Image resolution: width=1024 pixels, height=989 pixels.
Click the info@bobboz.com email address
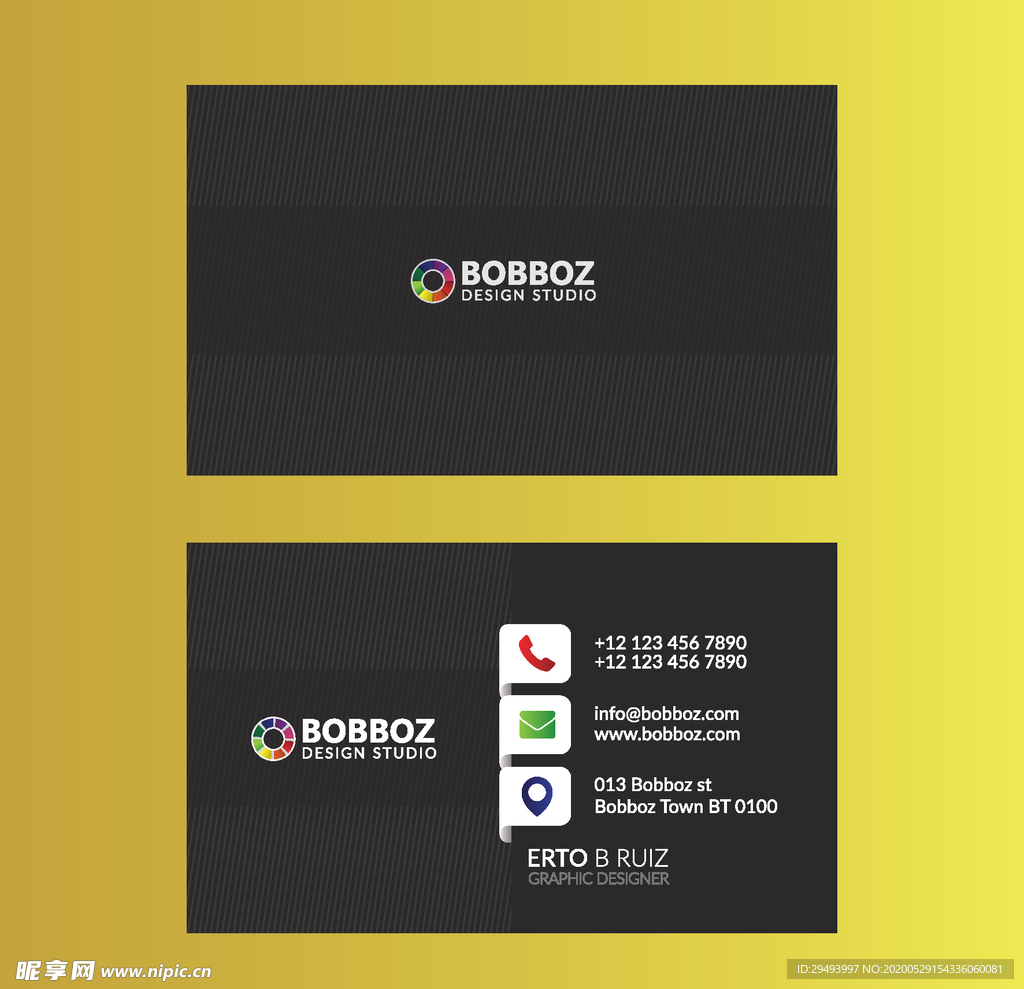[666, 713]
